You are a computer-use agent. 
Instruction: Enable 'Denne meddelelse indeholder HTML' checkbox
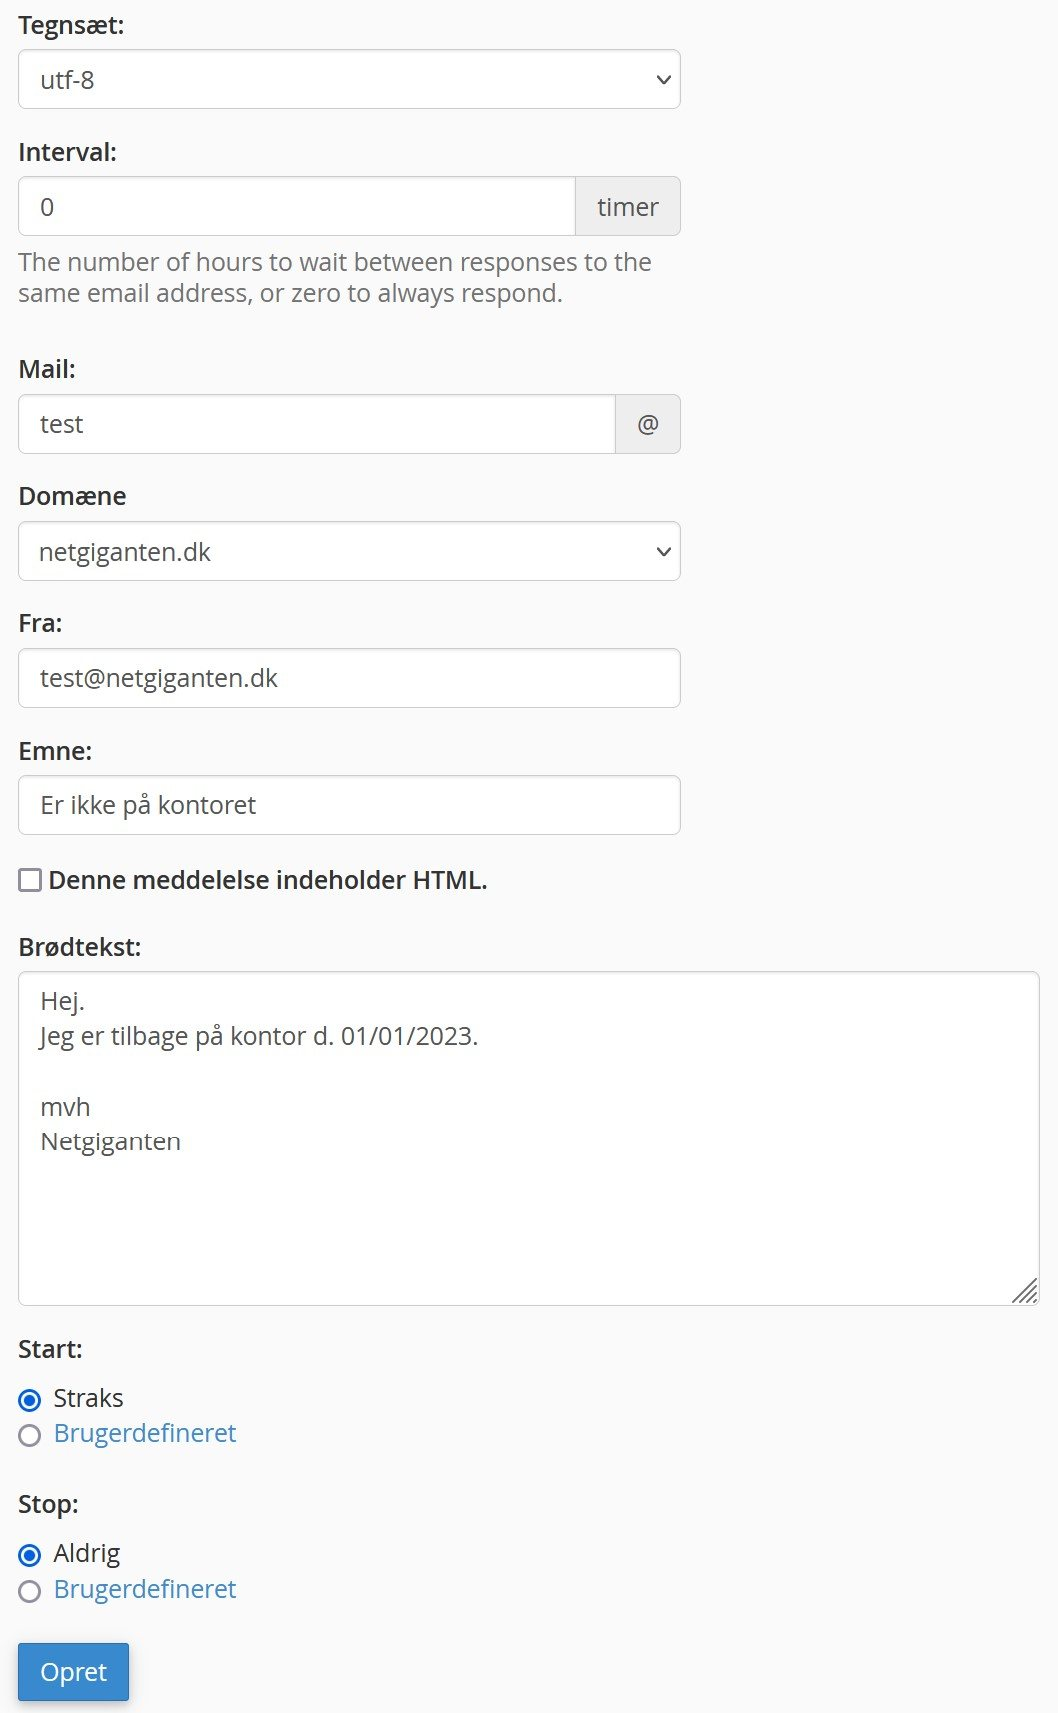[30, 880]
